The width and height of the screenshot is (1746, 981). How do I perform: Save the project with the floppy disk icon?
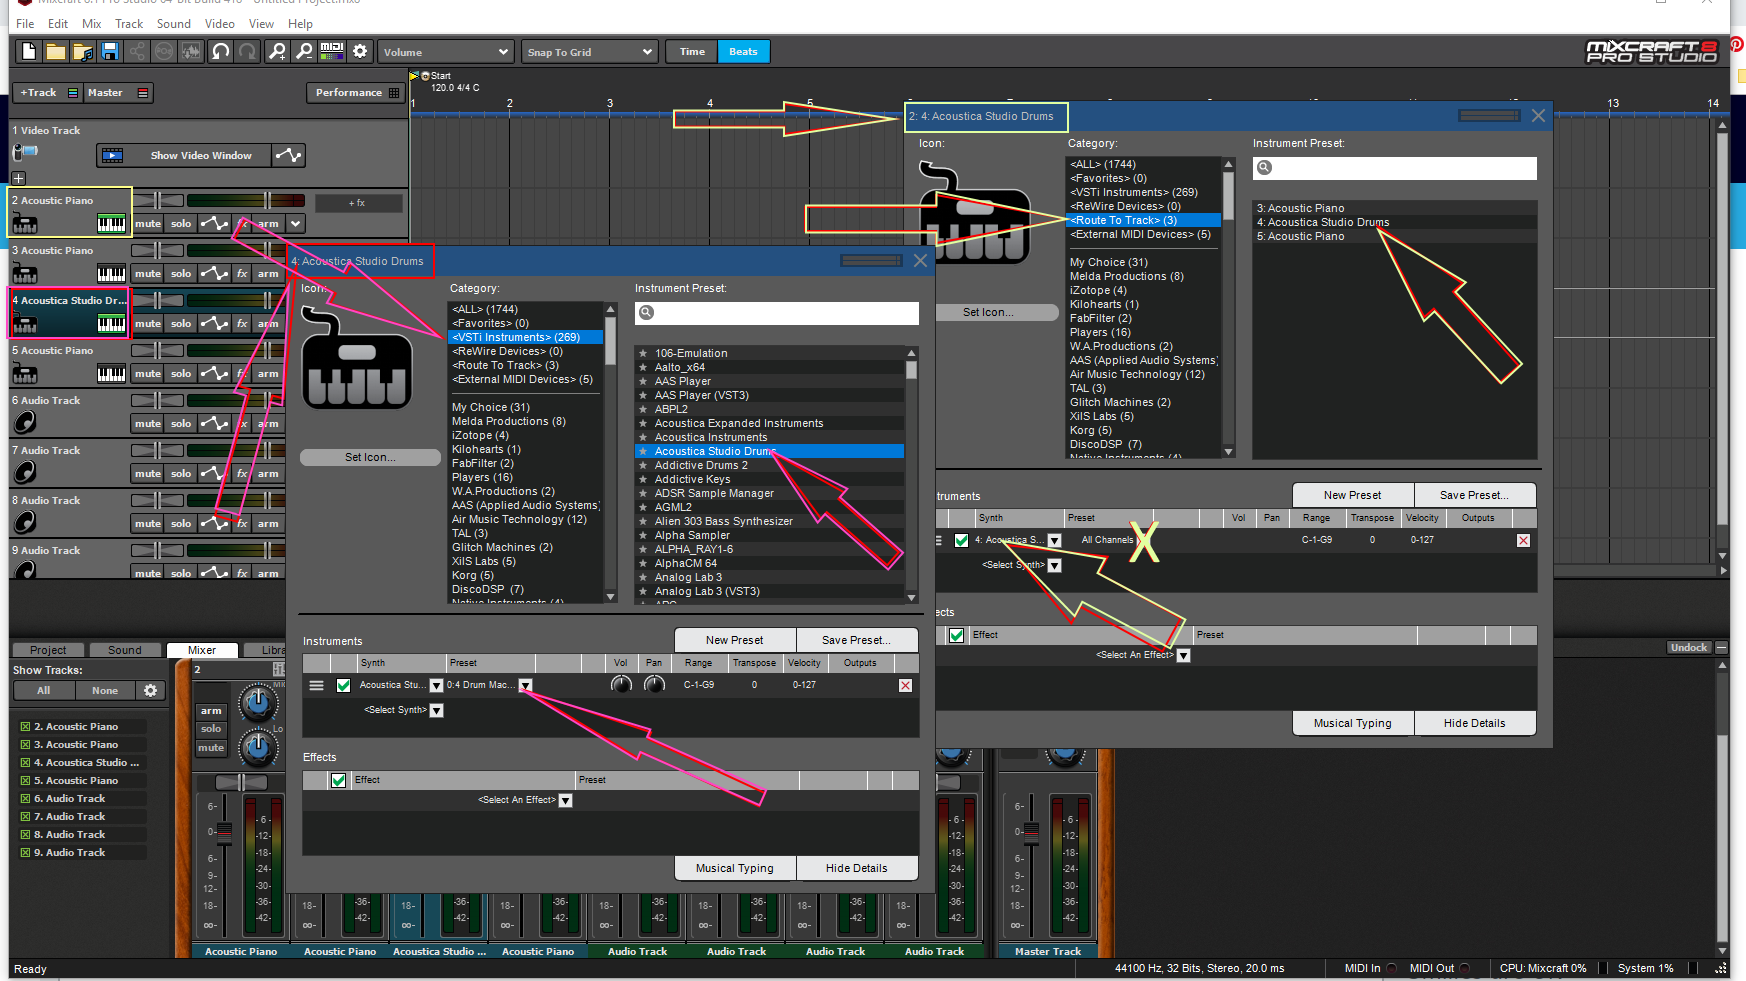(x=110, y=51)
